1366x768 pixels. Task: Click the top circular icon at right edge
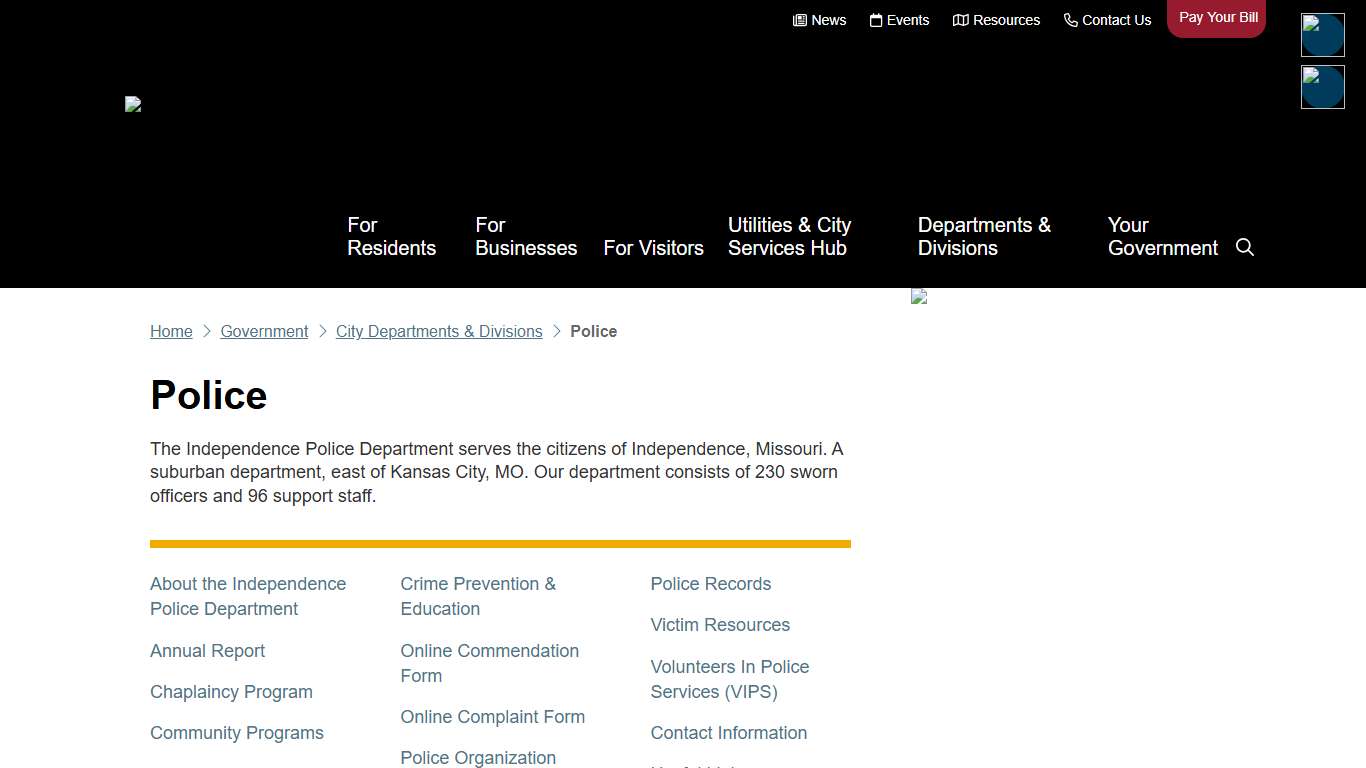click(1322, 35)
